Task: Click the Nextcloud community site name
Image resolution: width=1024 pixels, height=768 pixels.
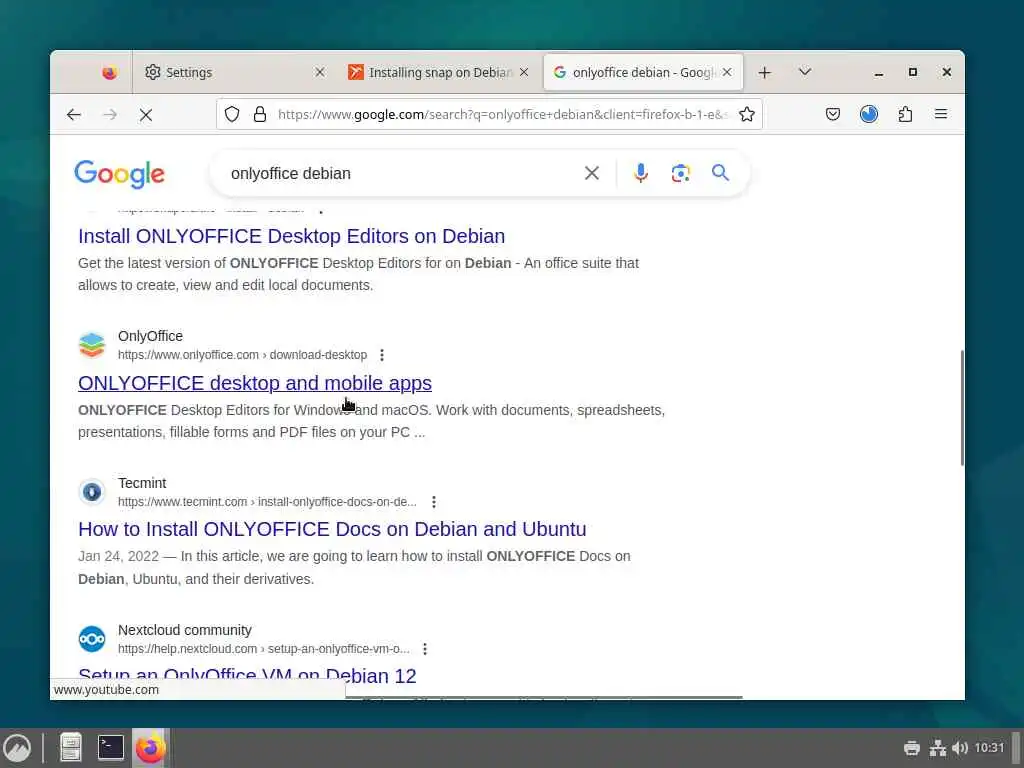Action: pyautogui.click(x=185, y=630)
